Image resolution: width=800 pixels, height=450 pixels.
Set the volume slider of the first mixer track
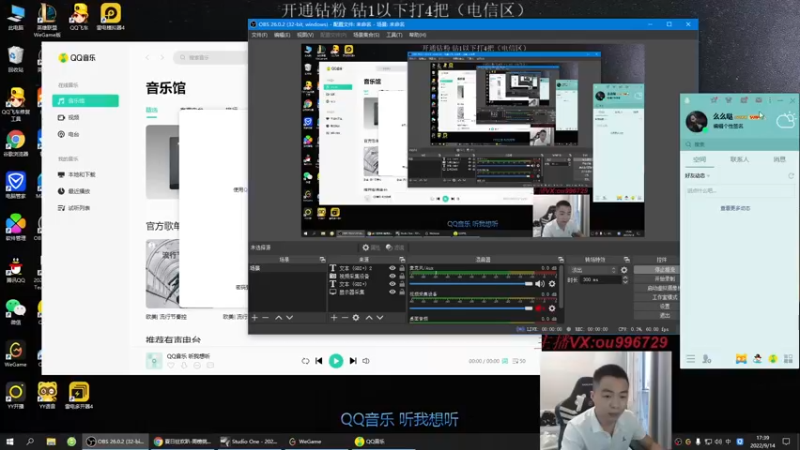point(471,284)
